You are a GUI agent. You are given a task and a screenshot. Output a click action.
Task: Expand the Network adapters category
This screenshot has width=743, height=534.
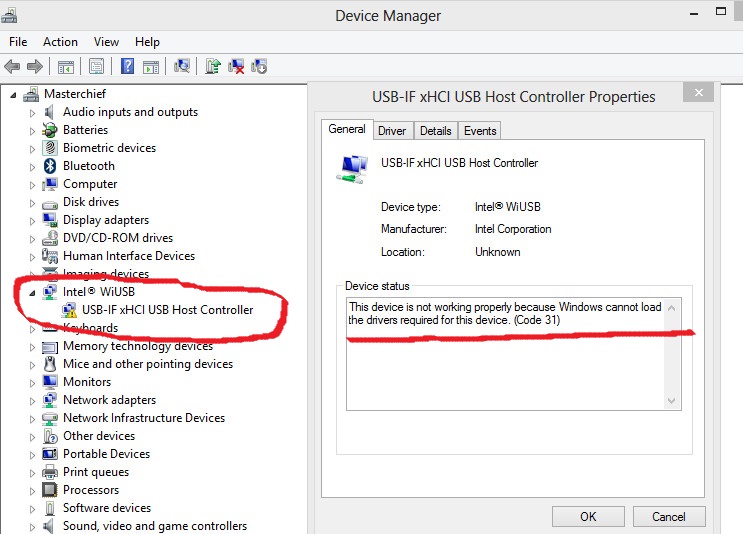tap(32, 401)
